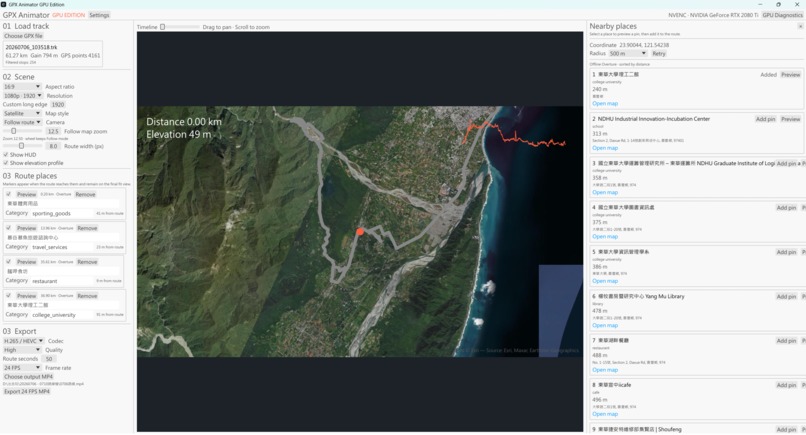The width and height of the screenshot is (806, 435).
Task: Preview NDHU Industrial Innovation-Incubation Center
Action: pos(791,119)
